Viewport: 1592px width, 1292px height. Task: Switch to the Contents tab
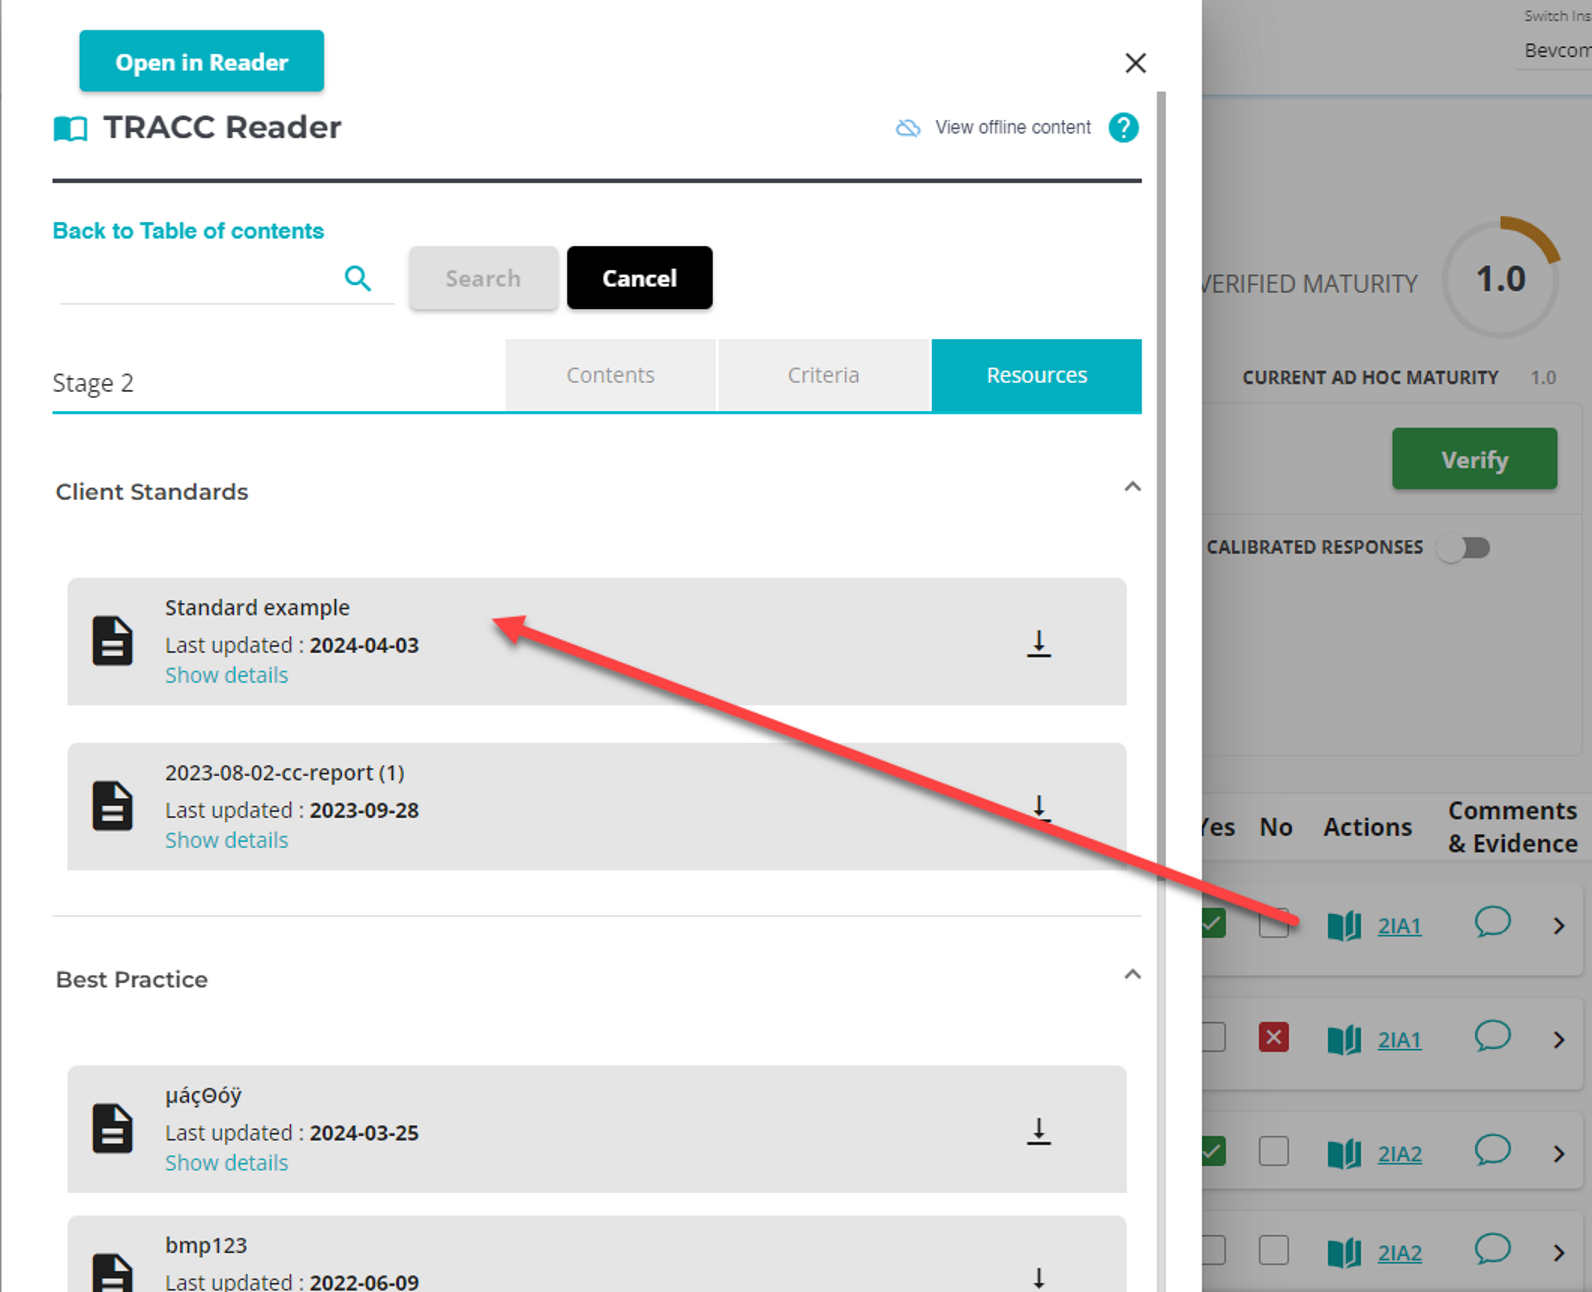tap(610, 375)
